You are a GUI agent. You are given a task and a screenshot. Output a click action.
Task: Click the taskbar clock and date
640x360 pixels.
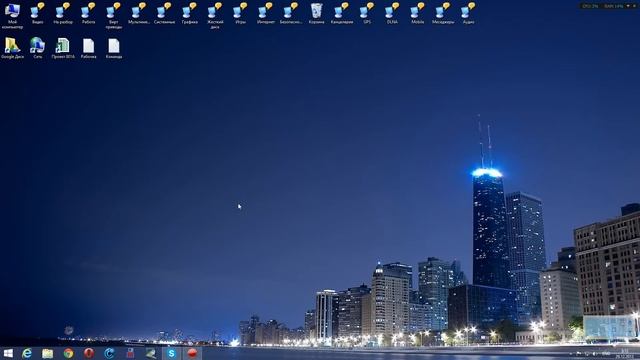pyautogui.click(x=624, y=353)
